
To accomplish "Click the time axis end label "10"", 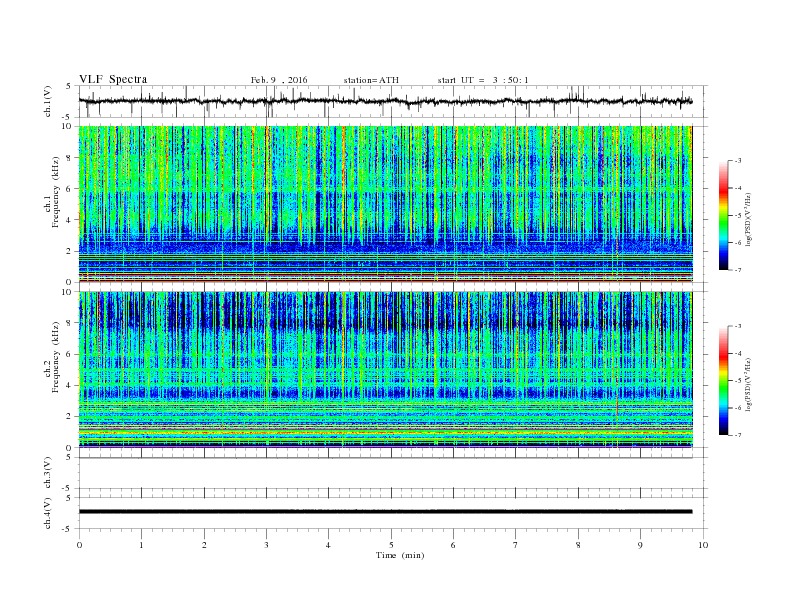I will [x=703, y=545].
